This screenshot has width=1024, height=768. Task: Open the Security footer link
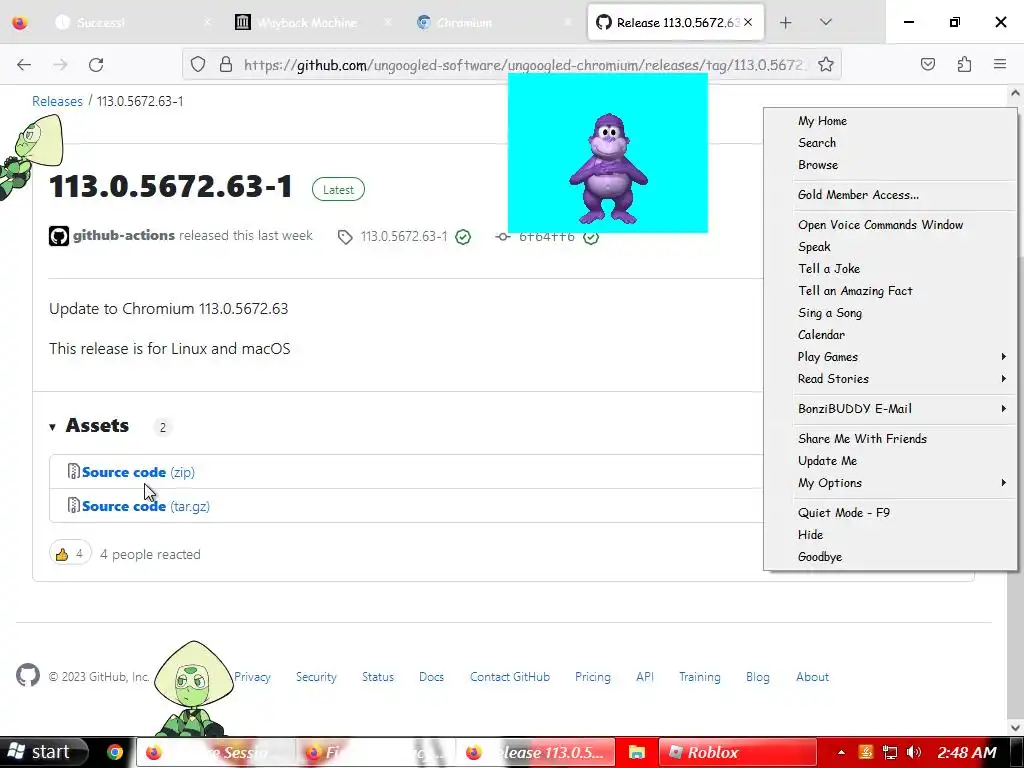pos(316,677)
